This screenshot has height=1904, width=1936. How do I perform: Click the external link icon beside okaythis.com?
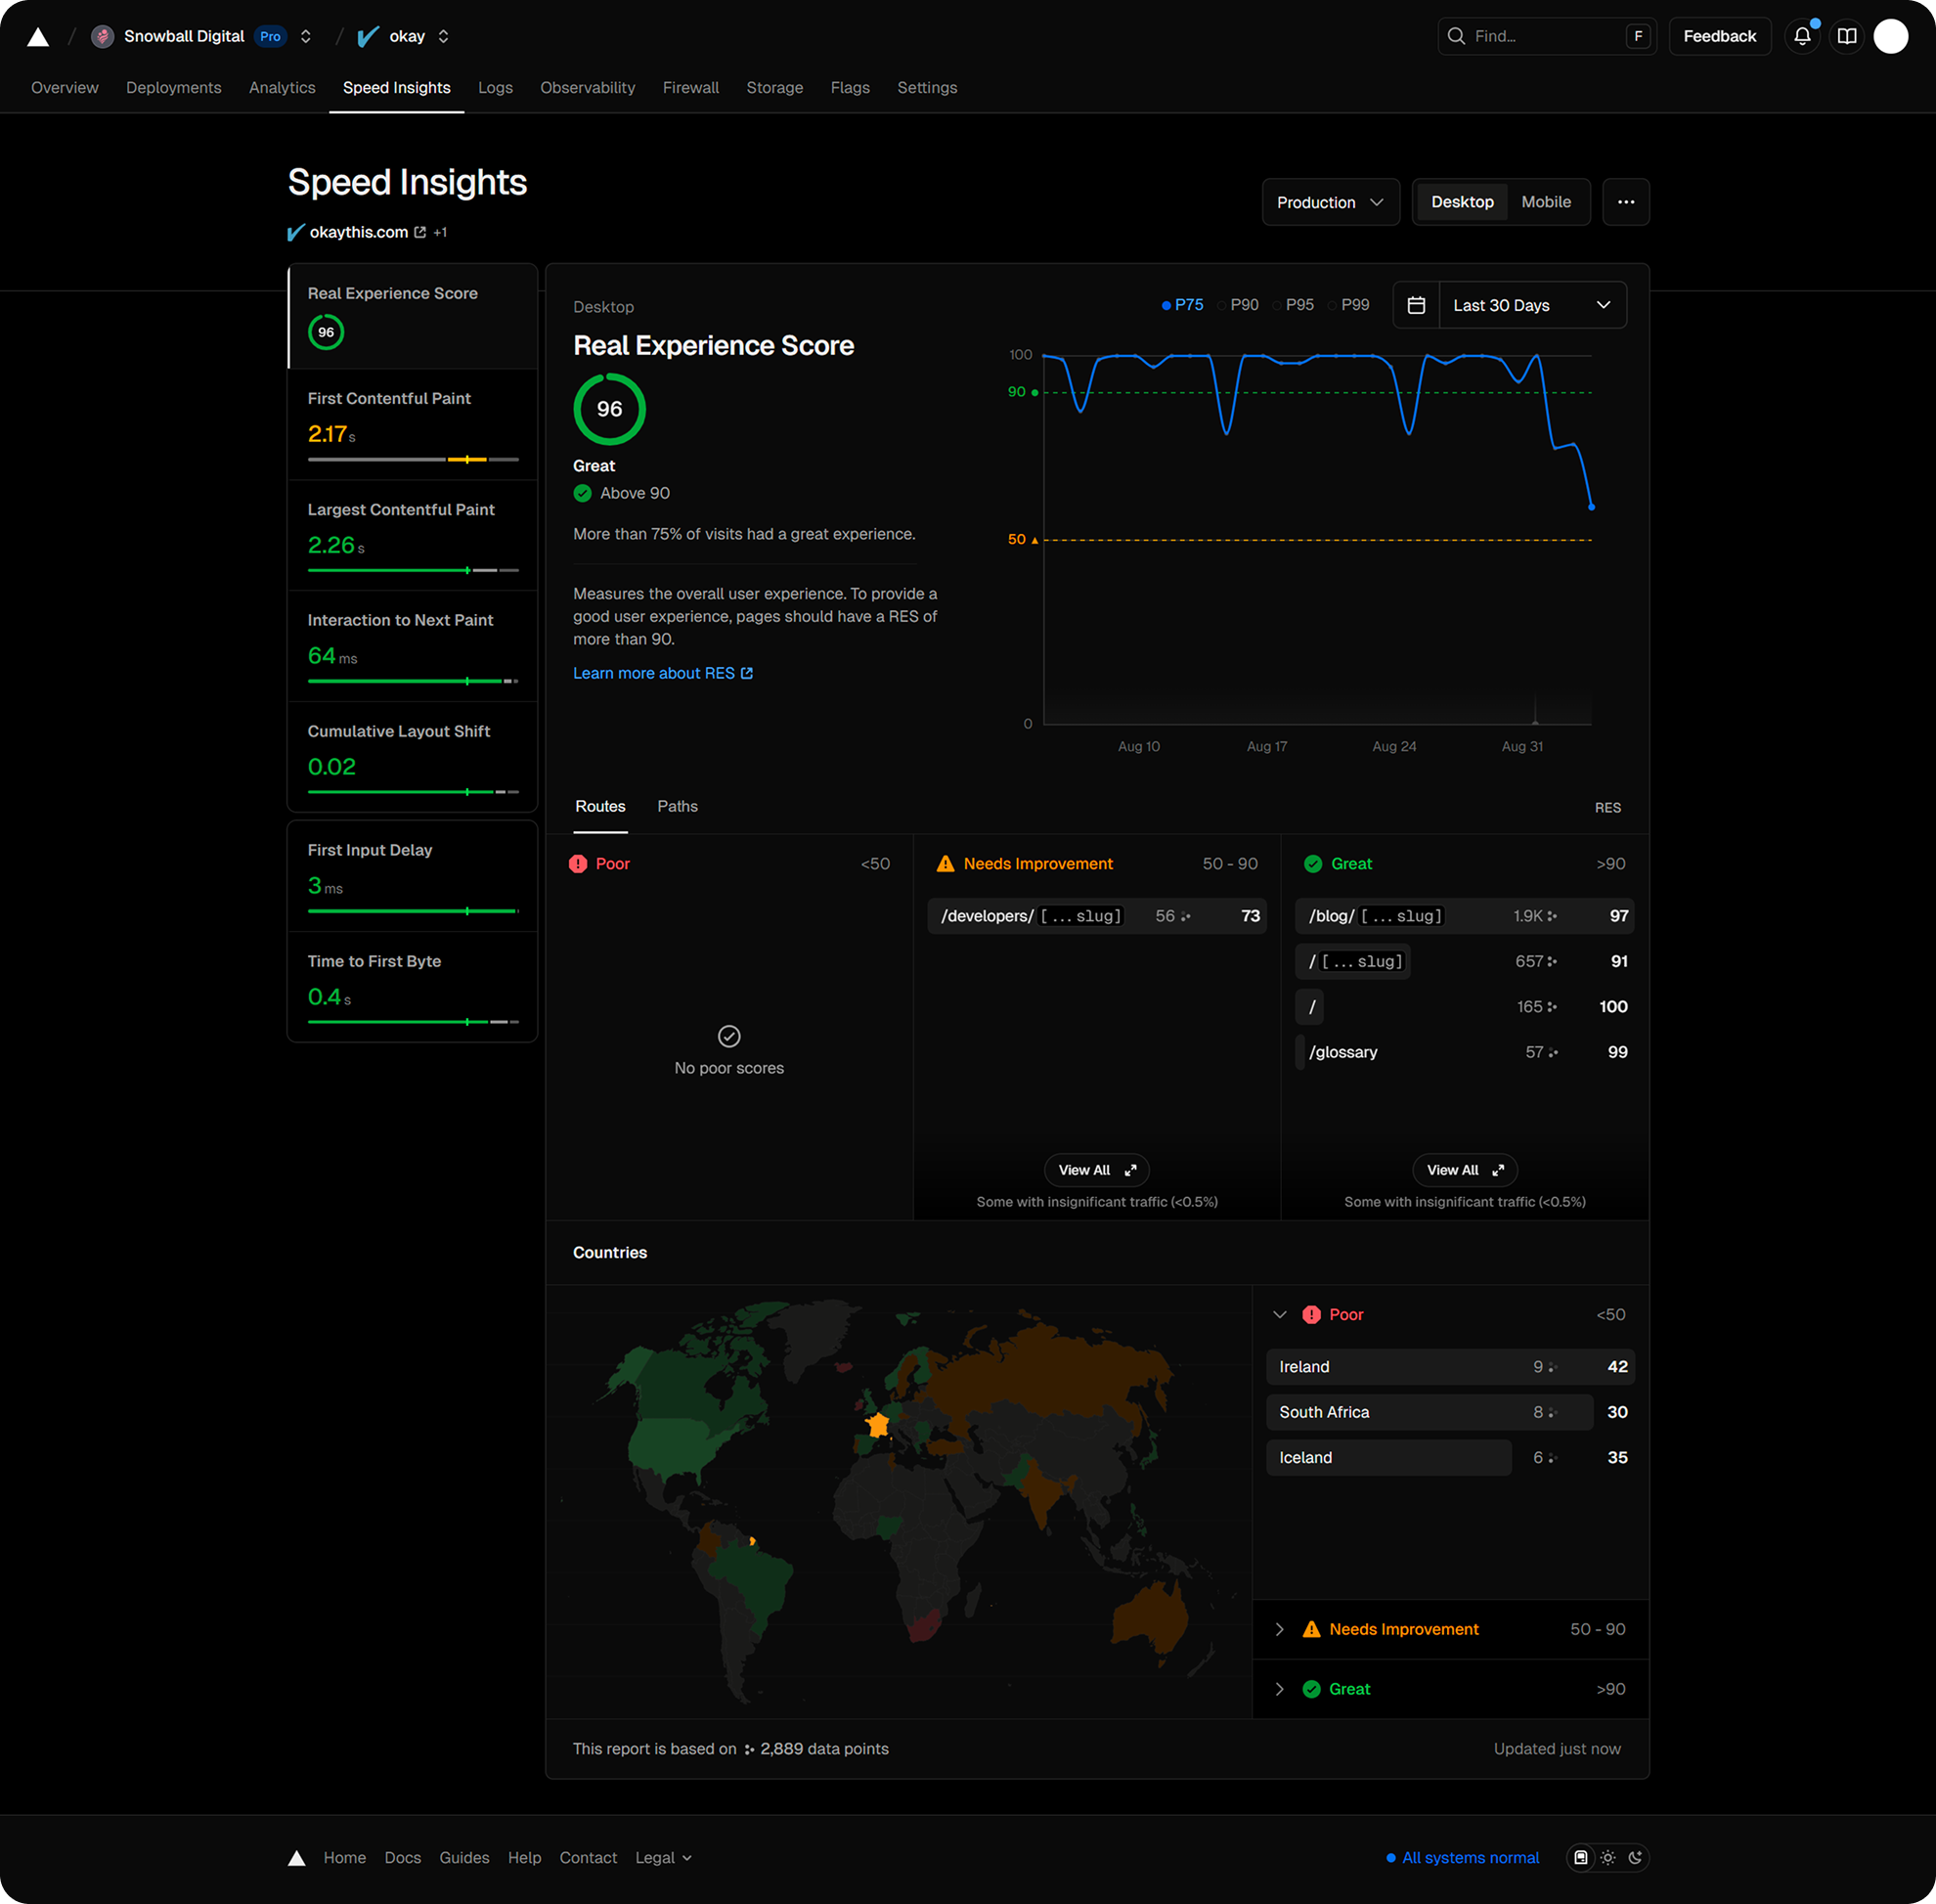420,232
